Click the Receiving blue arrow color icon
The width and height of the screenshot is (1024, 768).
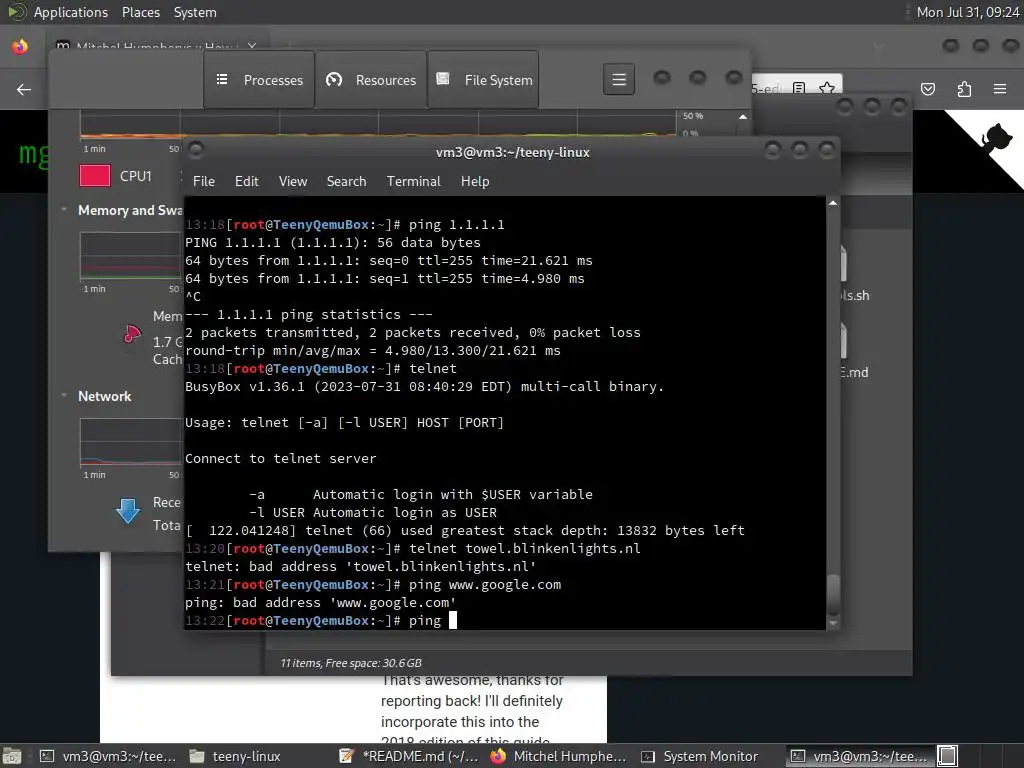(128, 511)
